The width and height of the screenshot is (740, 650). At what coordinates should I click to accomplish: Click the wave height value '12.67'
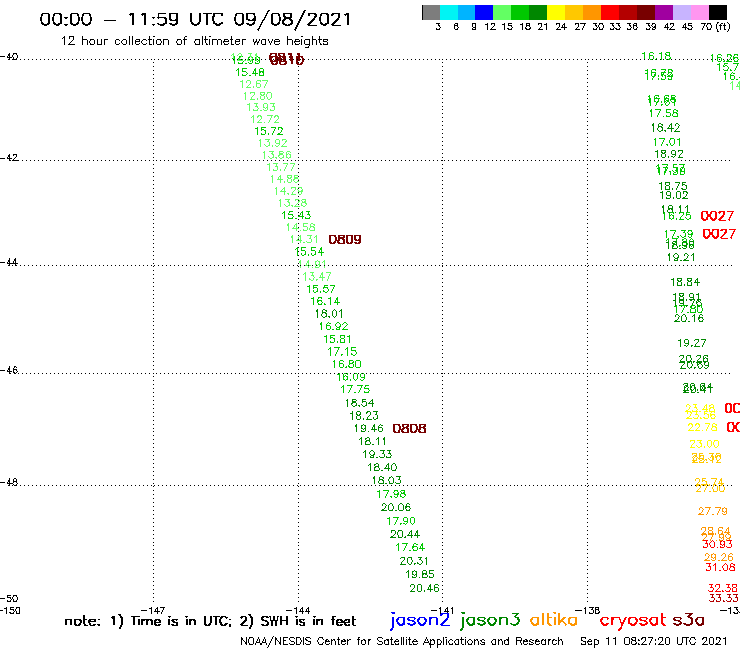[x=254, y=84]
